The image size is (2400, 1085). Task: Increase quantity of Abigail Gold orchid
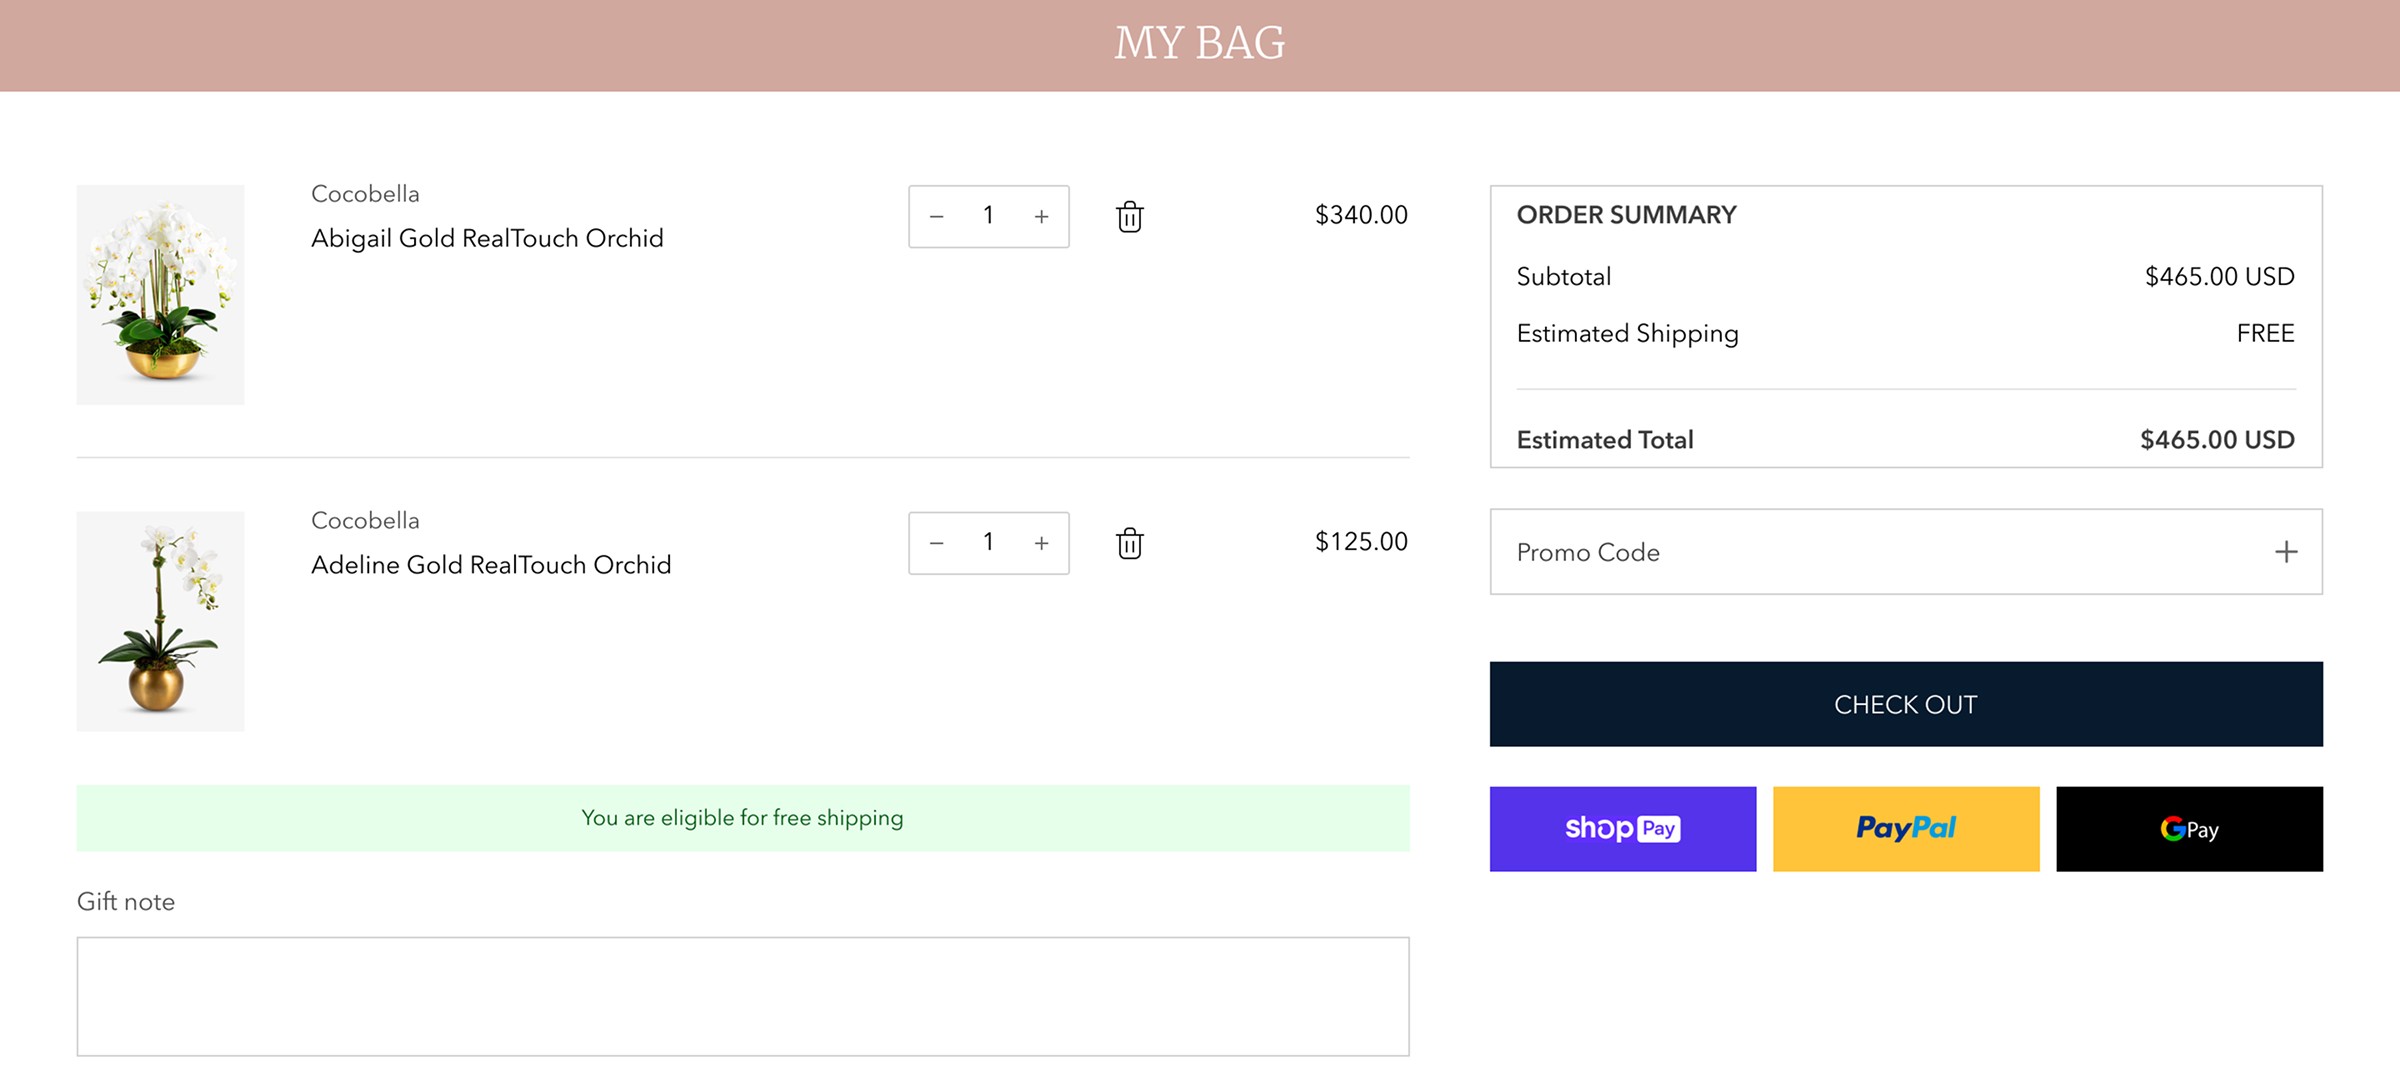click(1041, 216)
